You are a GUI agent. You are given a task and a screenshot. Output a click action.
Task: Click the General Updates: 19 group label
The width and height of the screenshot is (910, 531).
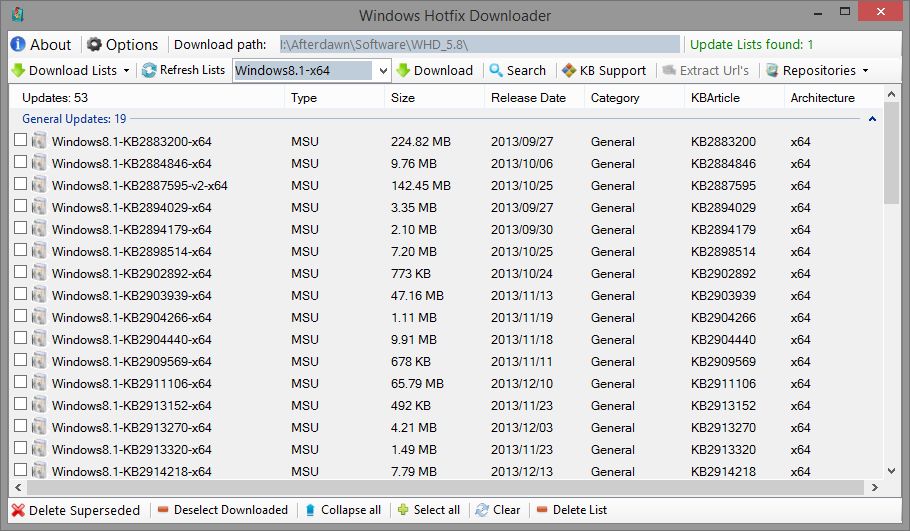tap(74, 119)
